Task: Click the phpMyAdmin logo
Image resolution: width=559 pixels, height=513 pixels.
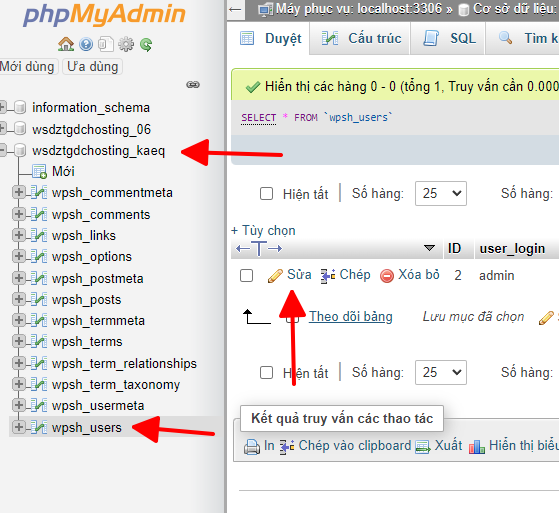Action: tap(104, 15)
